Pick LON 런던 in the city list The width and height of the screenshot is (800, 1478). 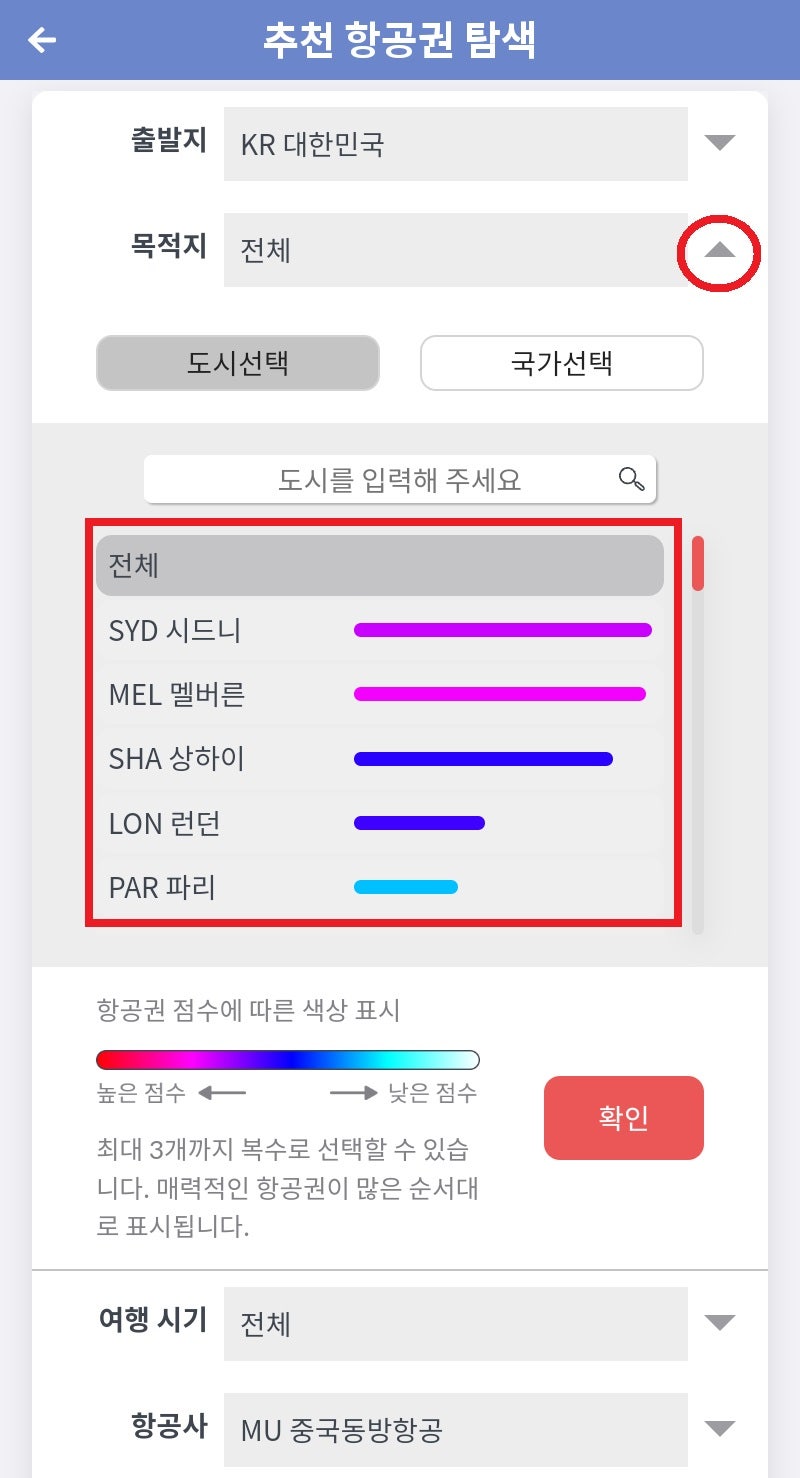click(200, 823)
